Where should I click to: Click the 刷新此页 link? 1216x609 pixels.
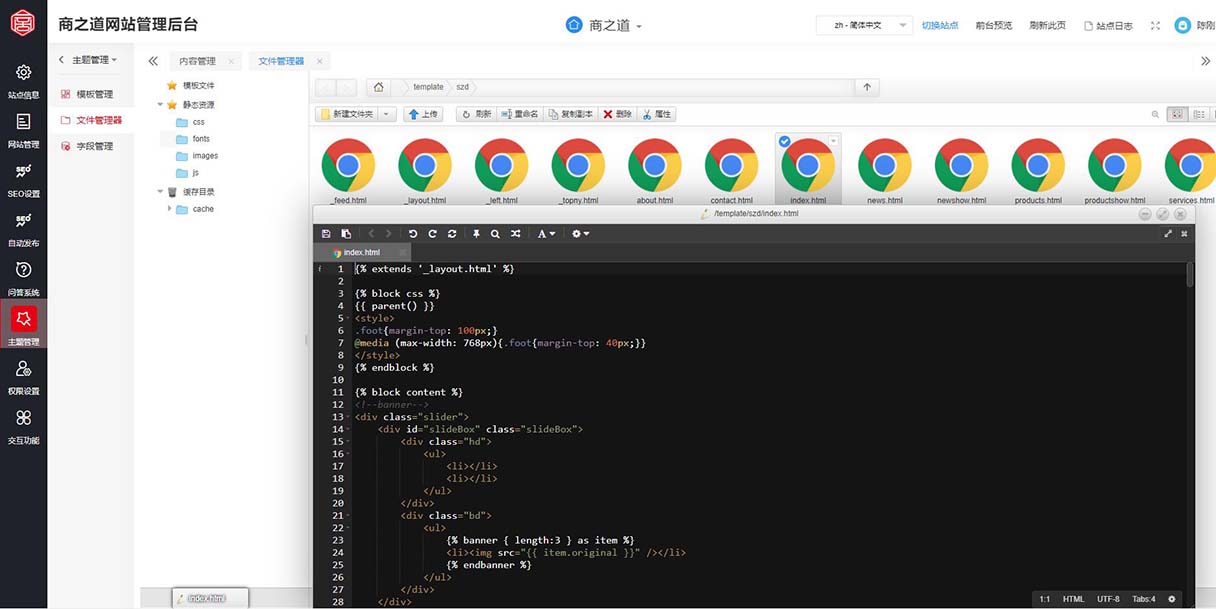1048,25
